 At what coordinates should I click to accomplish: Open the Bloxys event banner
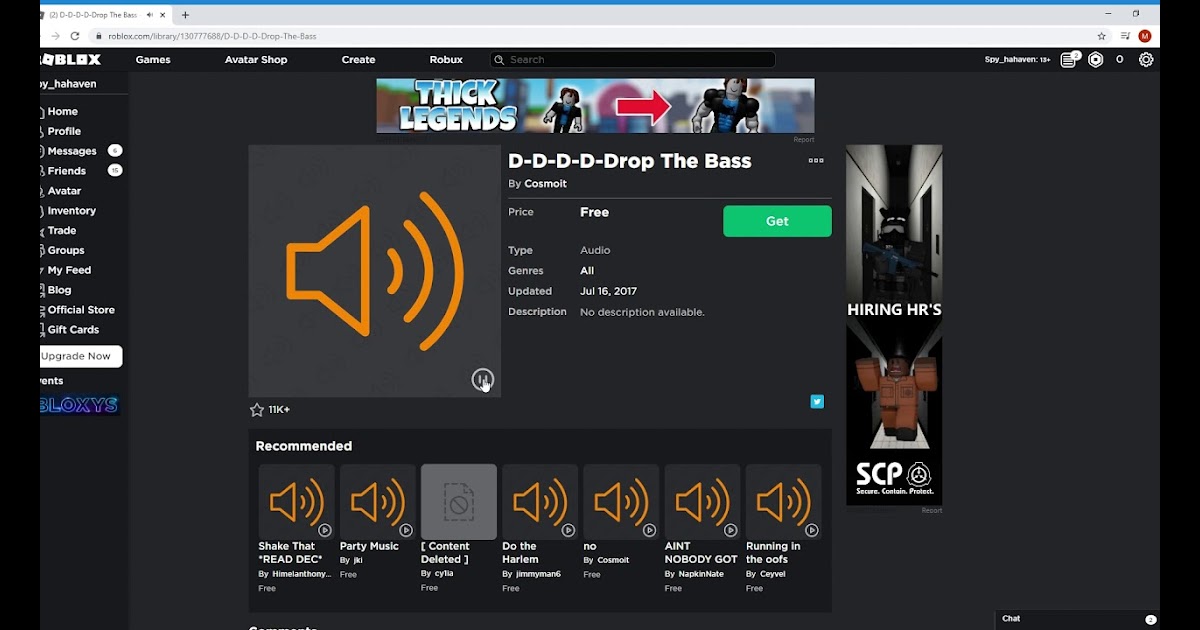(79, 405)
